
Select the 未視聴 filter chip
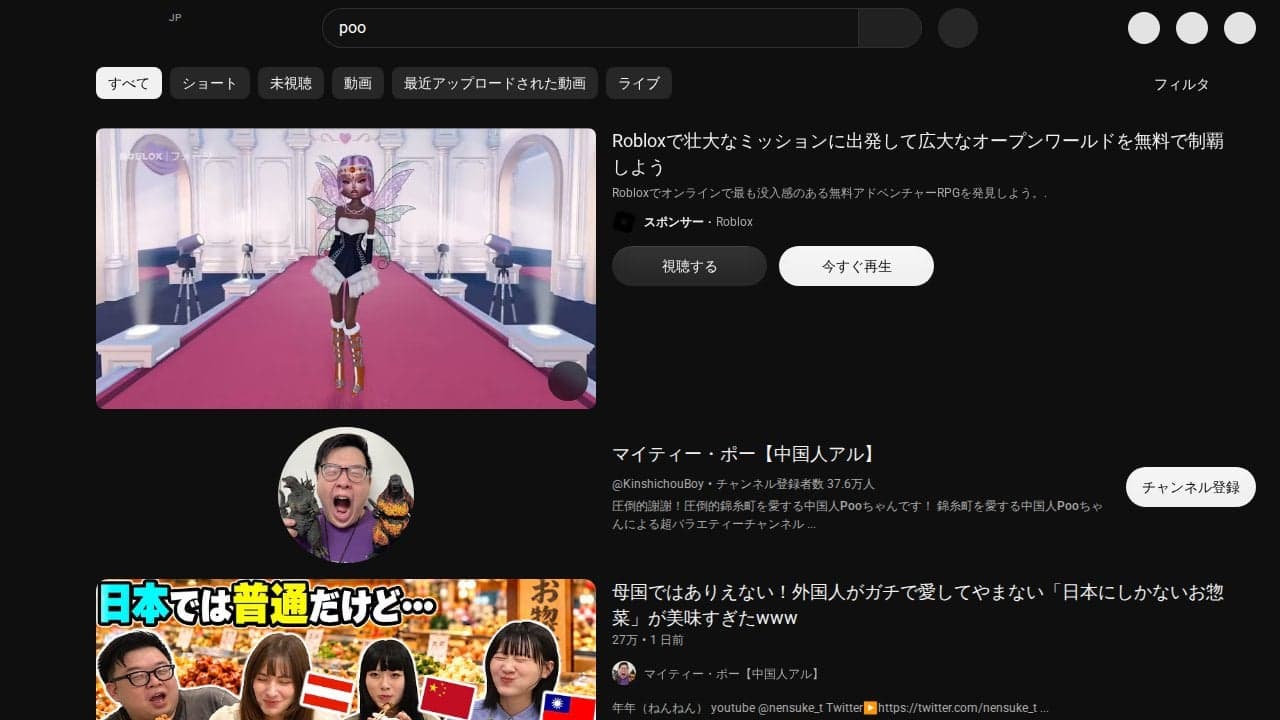coord(291,83)
